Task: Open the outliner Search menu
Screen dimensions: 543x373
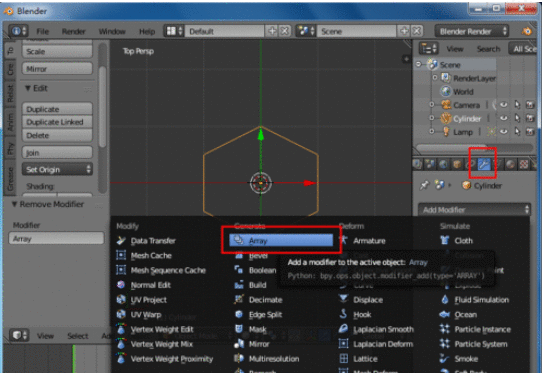Action: 488,49
